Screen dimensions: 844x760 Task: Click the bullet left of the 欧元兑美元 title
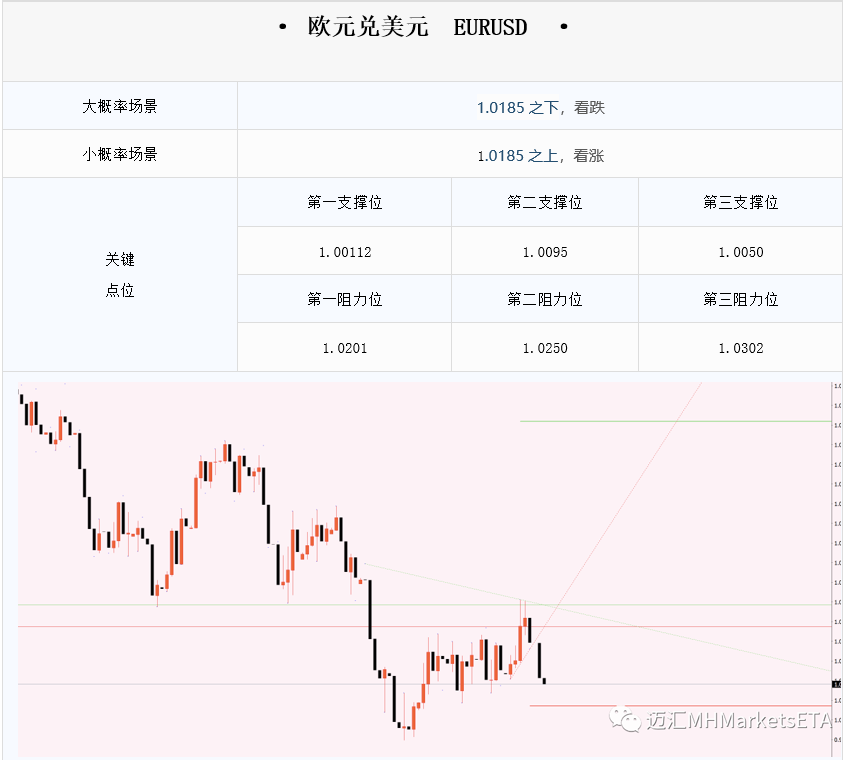coord(283,26)
